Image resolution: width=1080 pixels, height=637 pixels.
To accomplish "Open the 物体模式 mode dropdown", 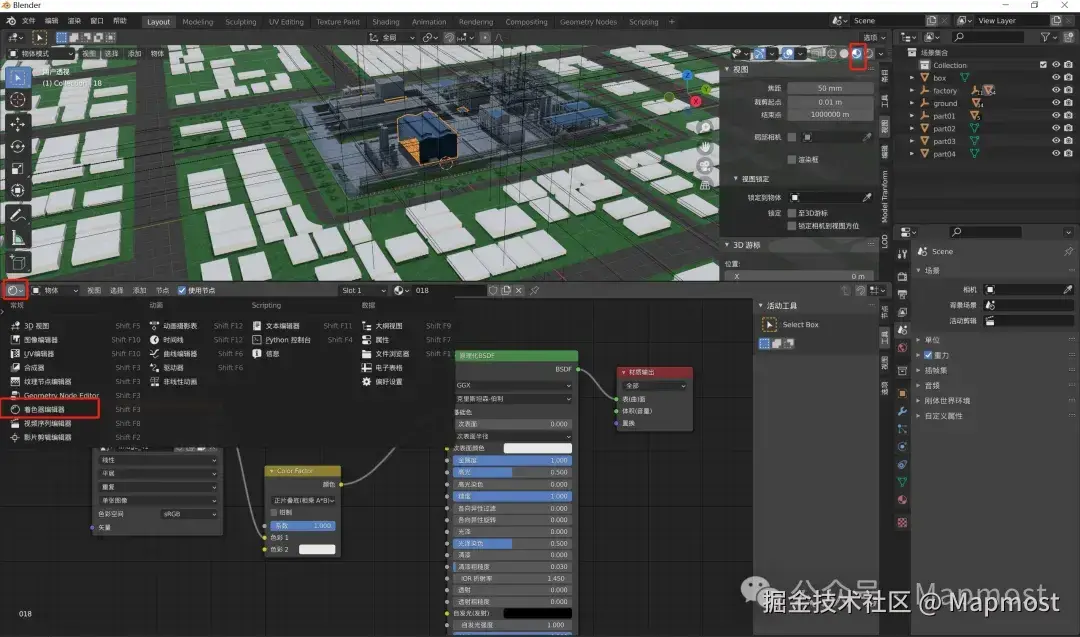I will click(x=41, y=53).
